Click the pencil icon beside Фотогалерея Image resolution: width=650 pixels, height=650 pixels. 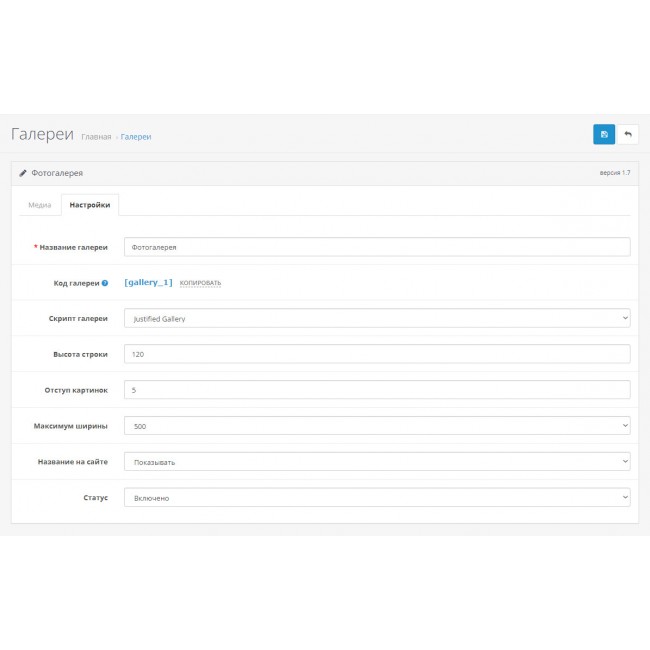(23, 172)
